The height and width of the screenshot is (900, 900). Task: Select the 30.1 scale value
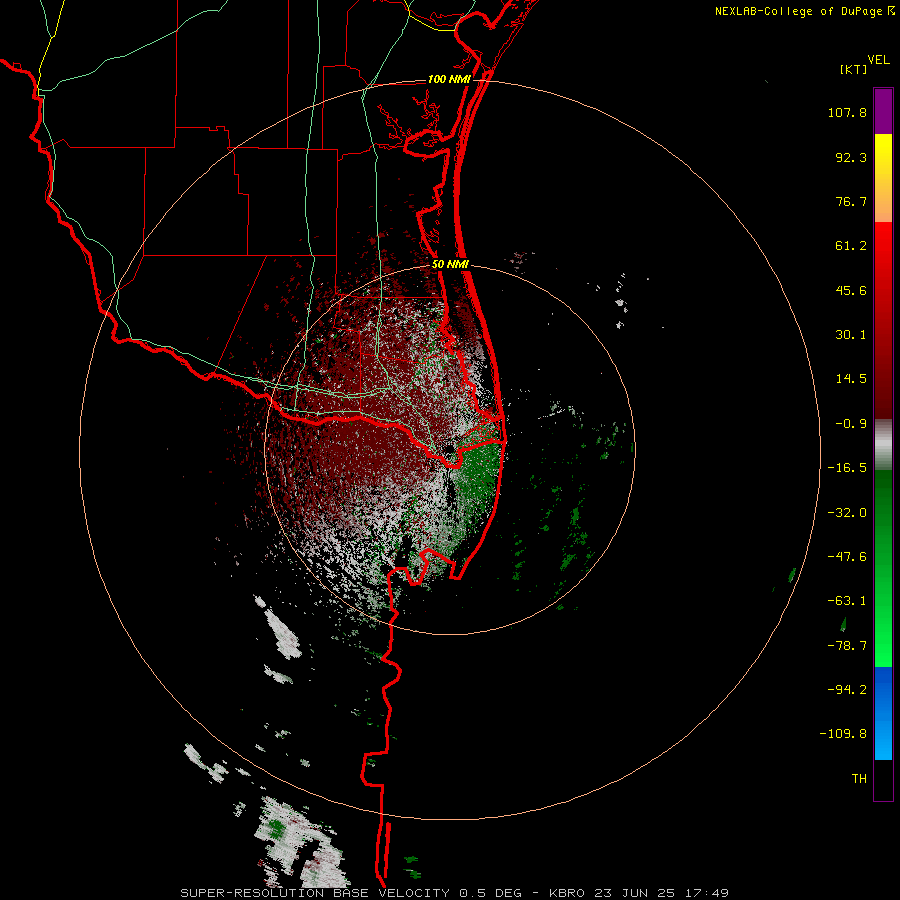click(851, 335)
